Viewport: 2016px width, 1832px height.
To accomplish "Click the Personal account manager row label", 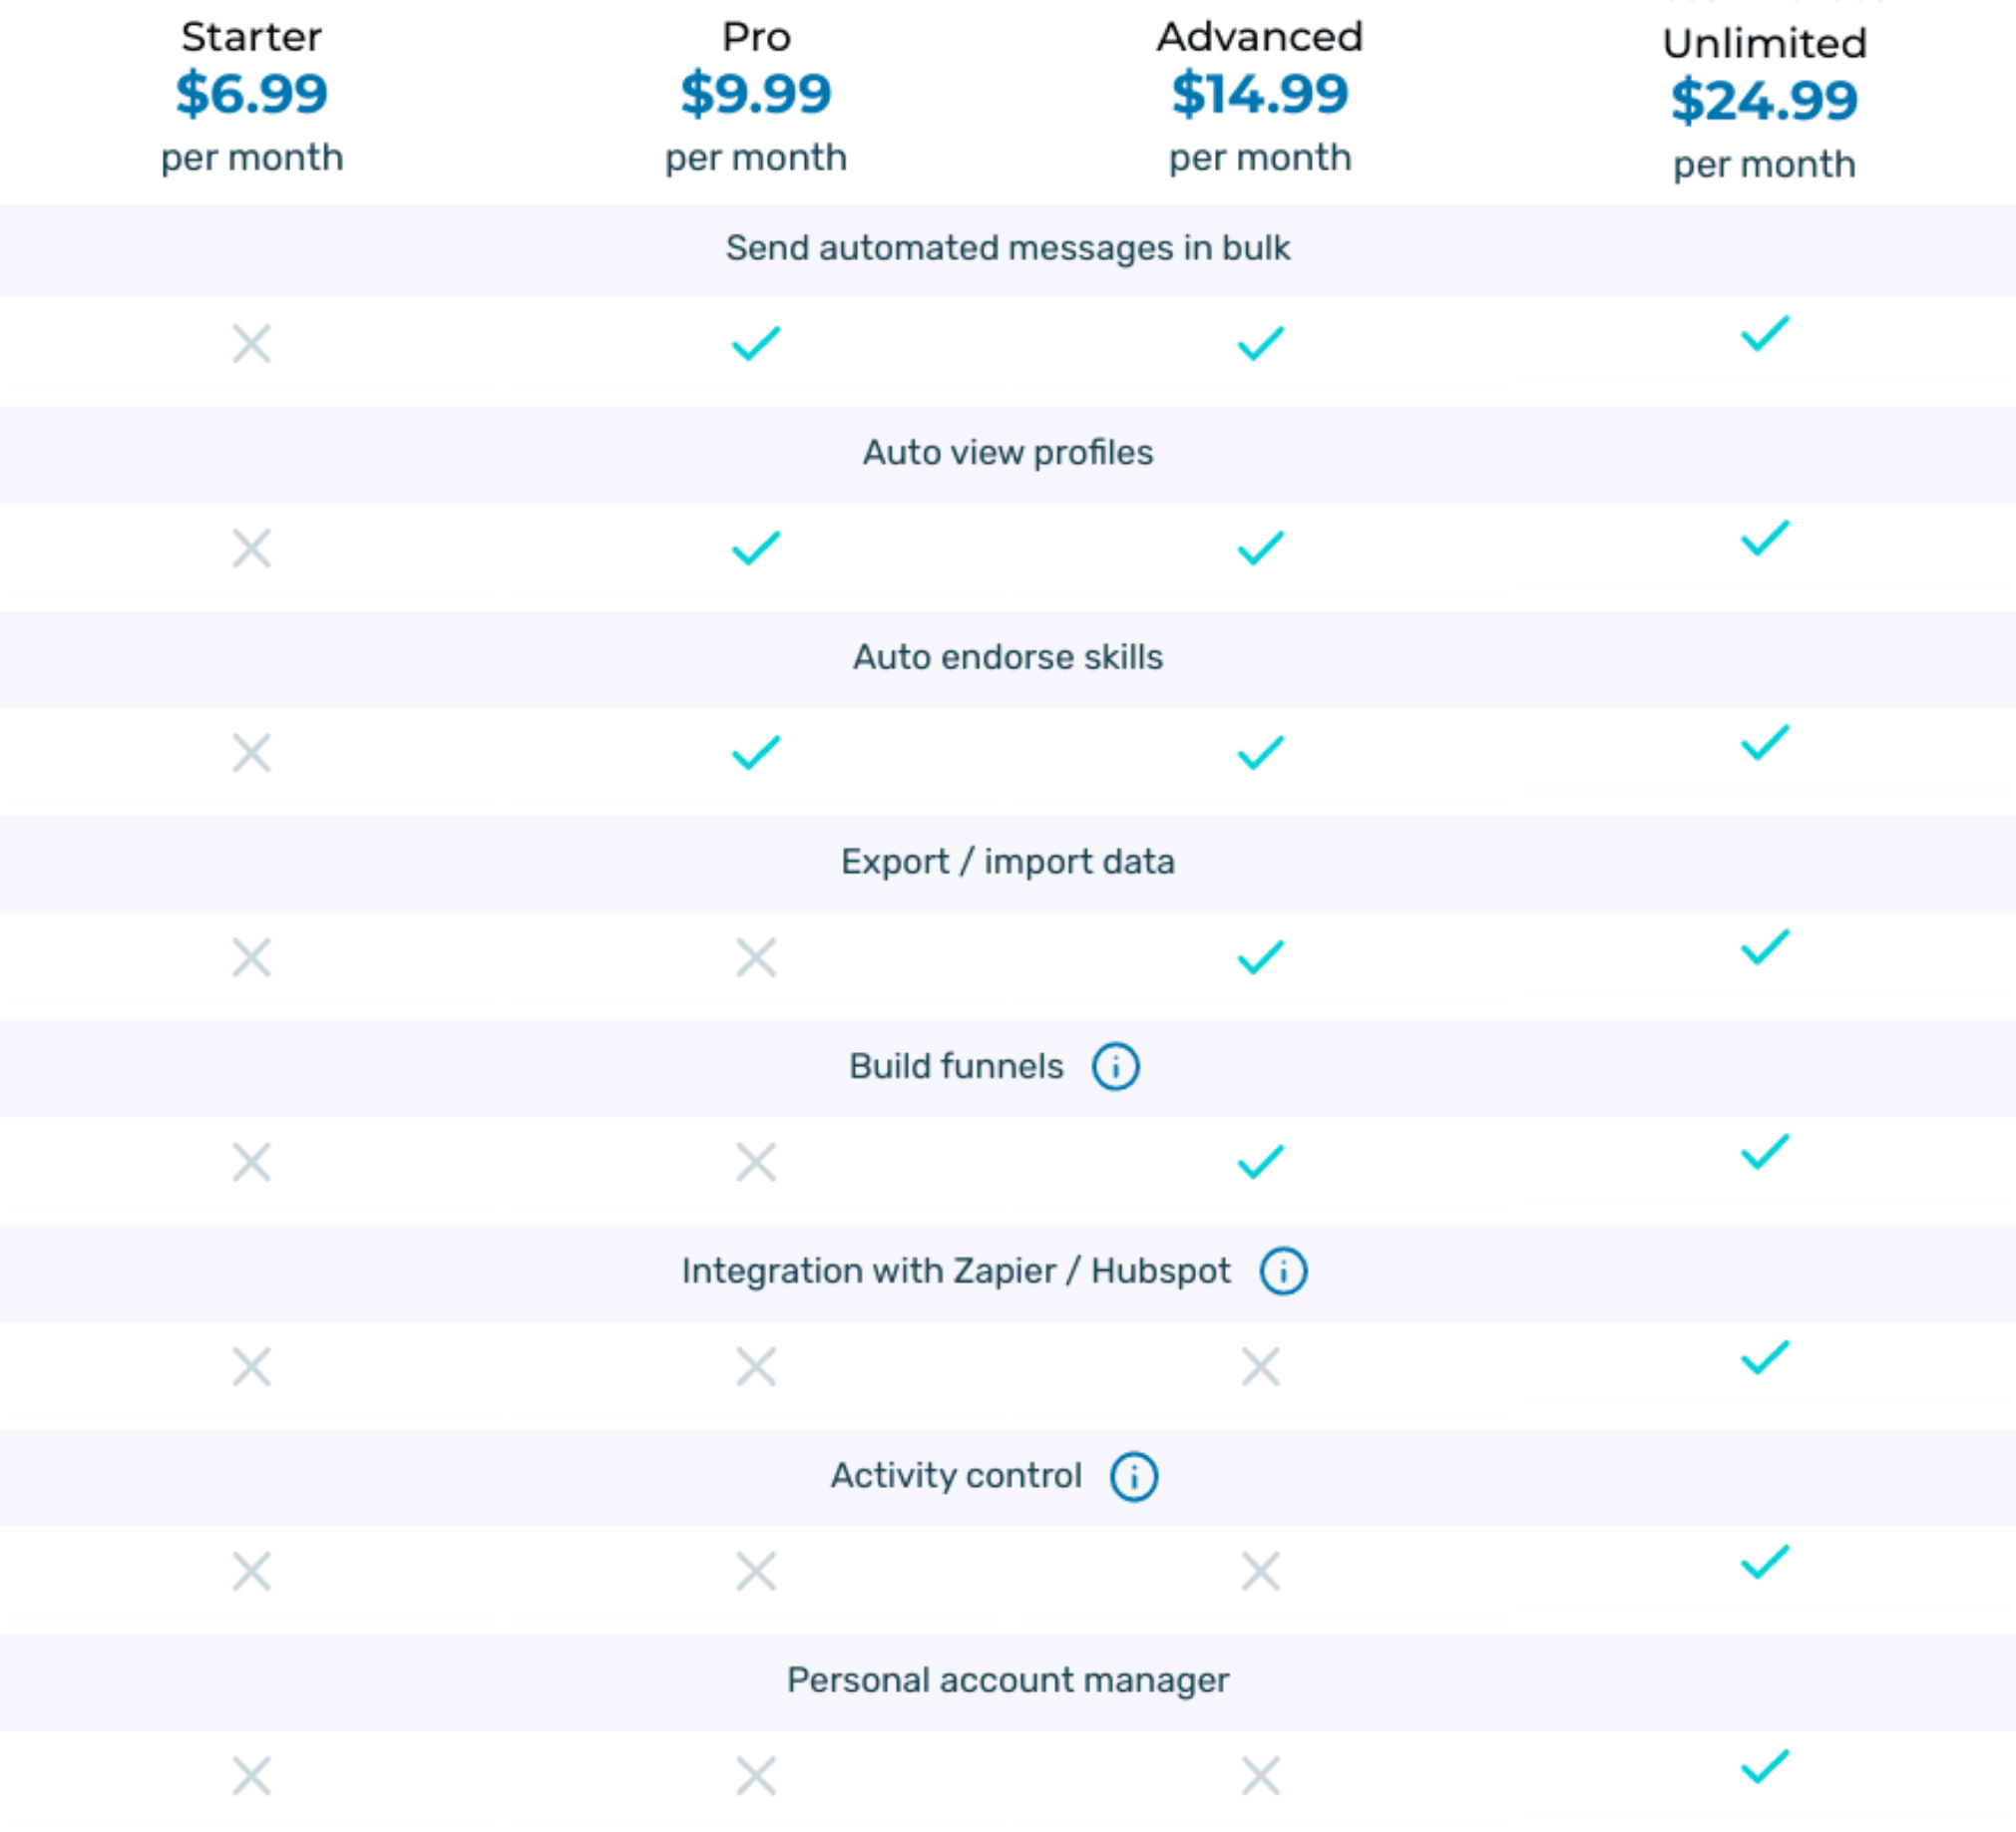I will click(x=1008, y=1680).
